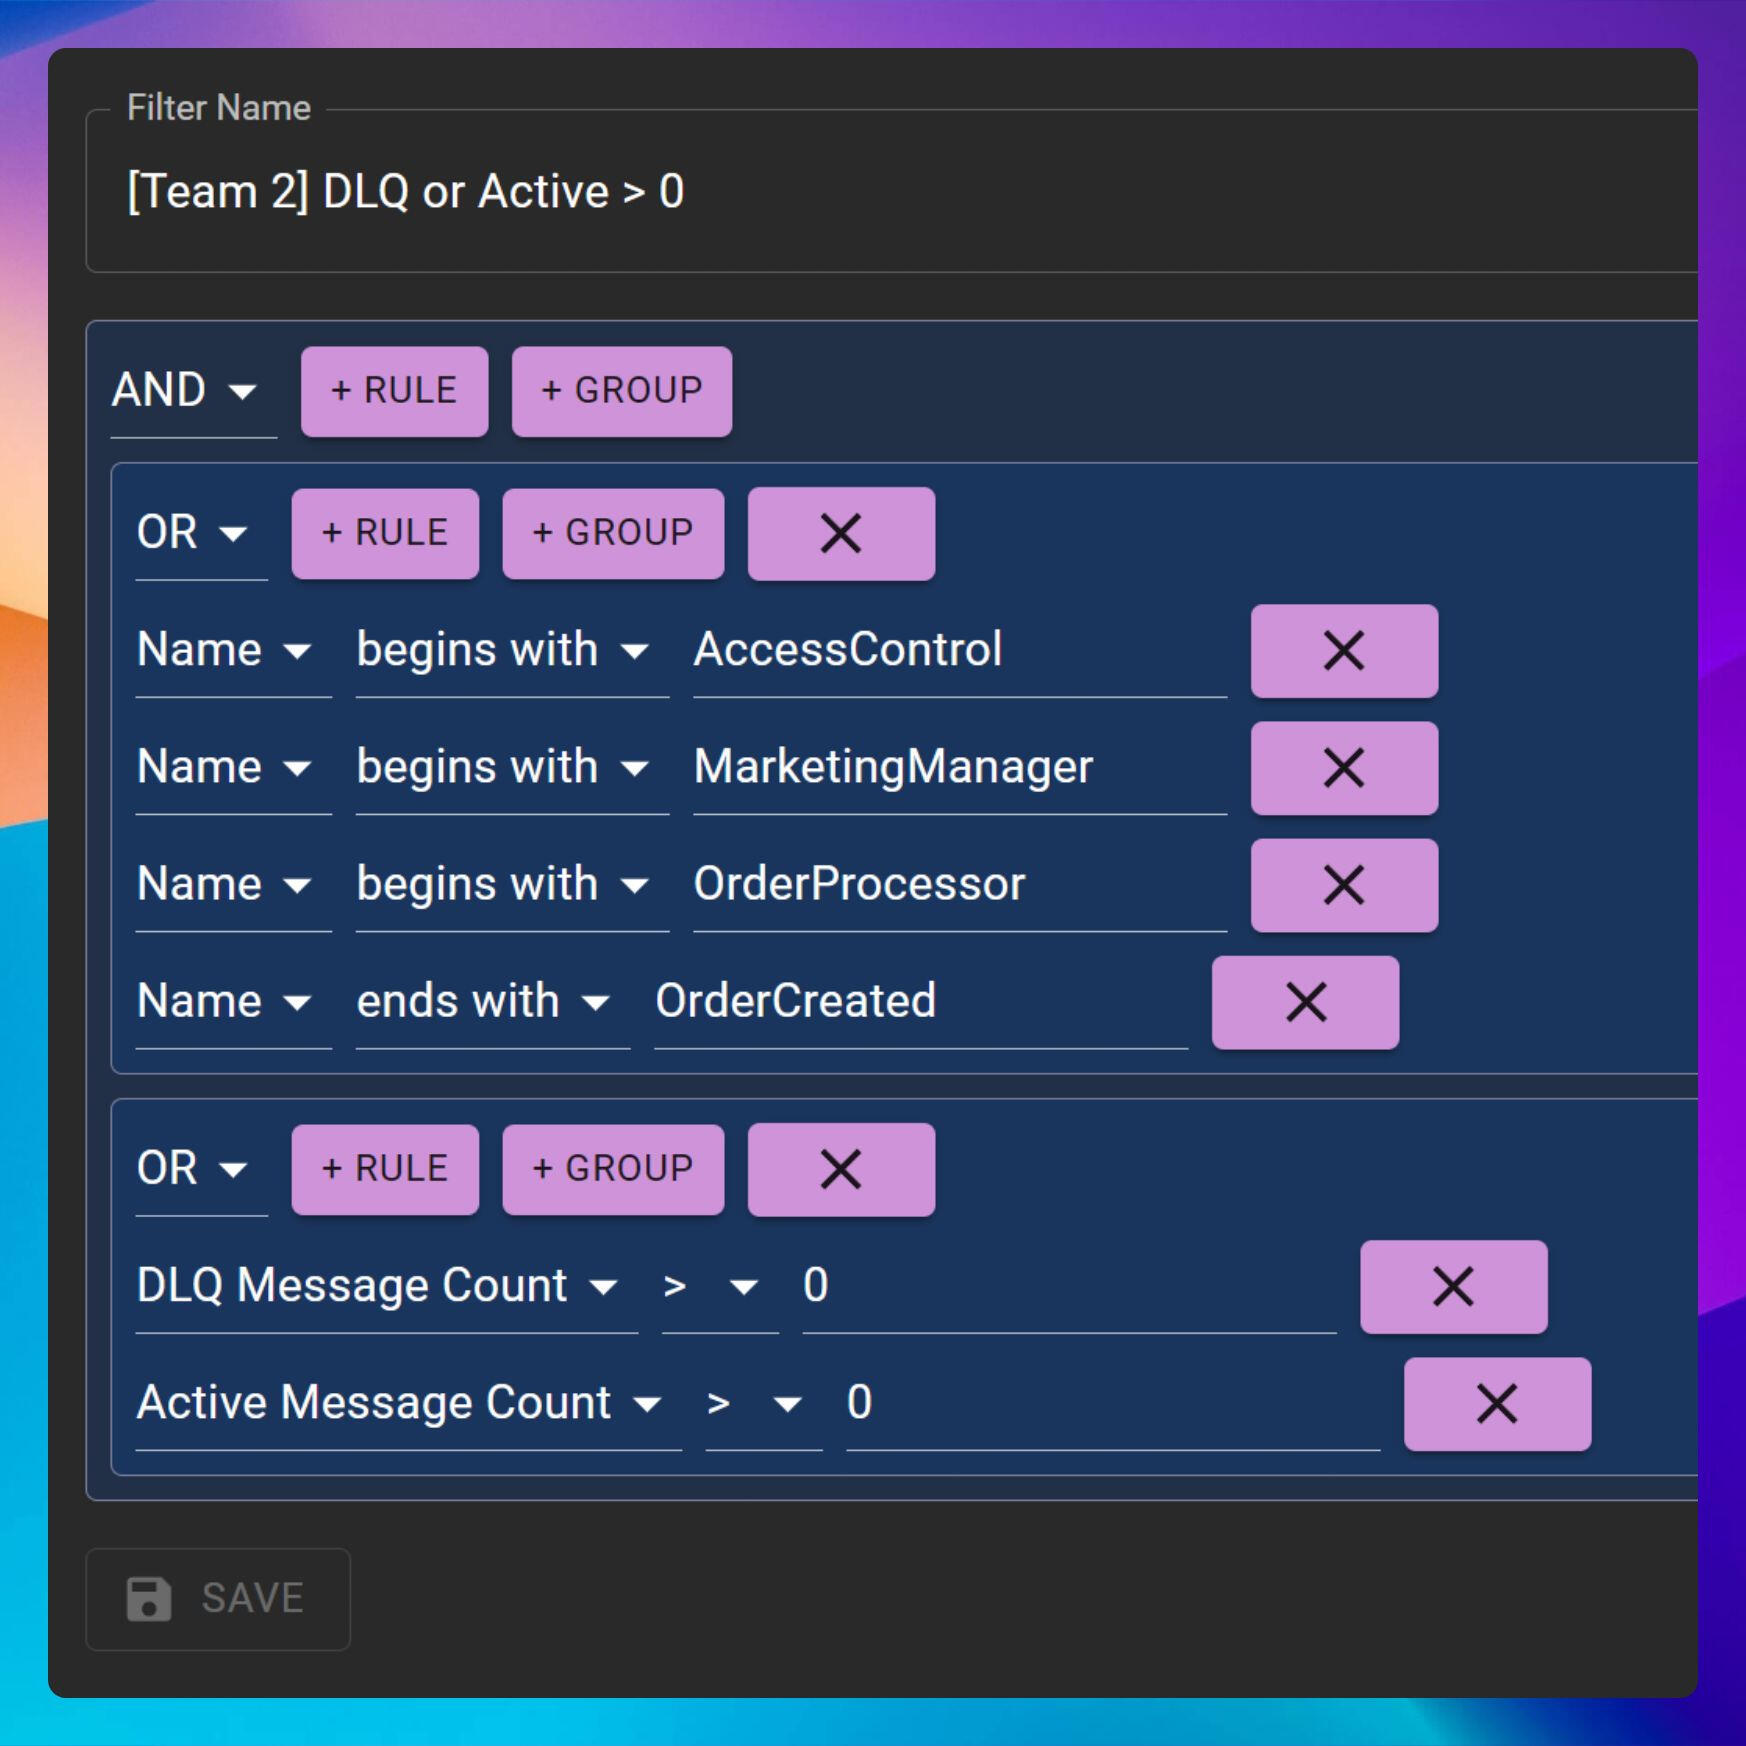Expand the Active Message Count field selector

[407, 1403]
